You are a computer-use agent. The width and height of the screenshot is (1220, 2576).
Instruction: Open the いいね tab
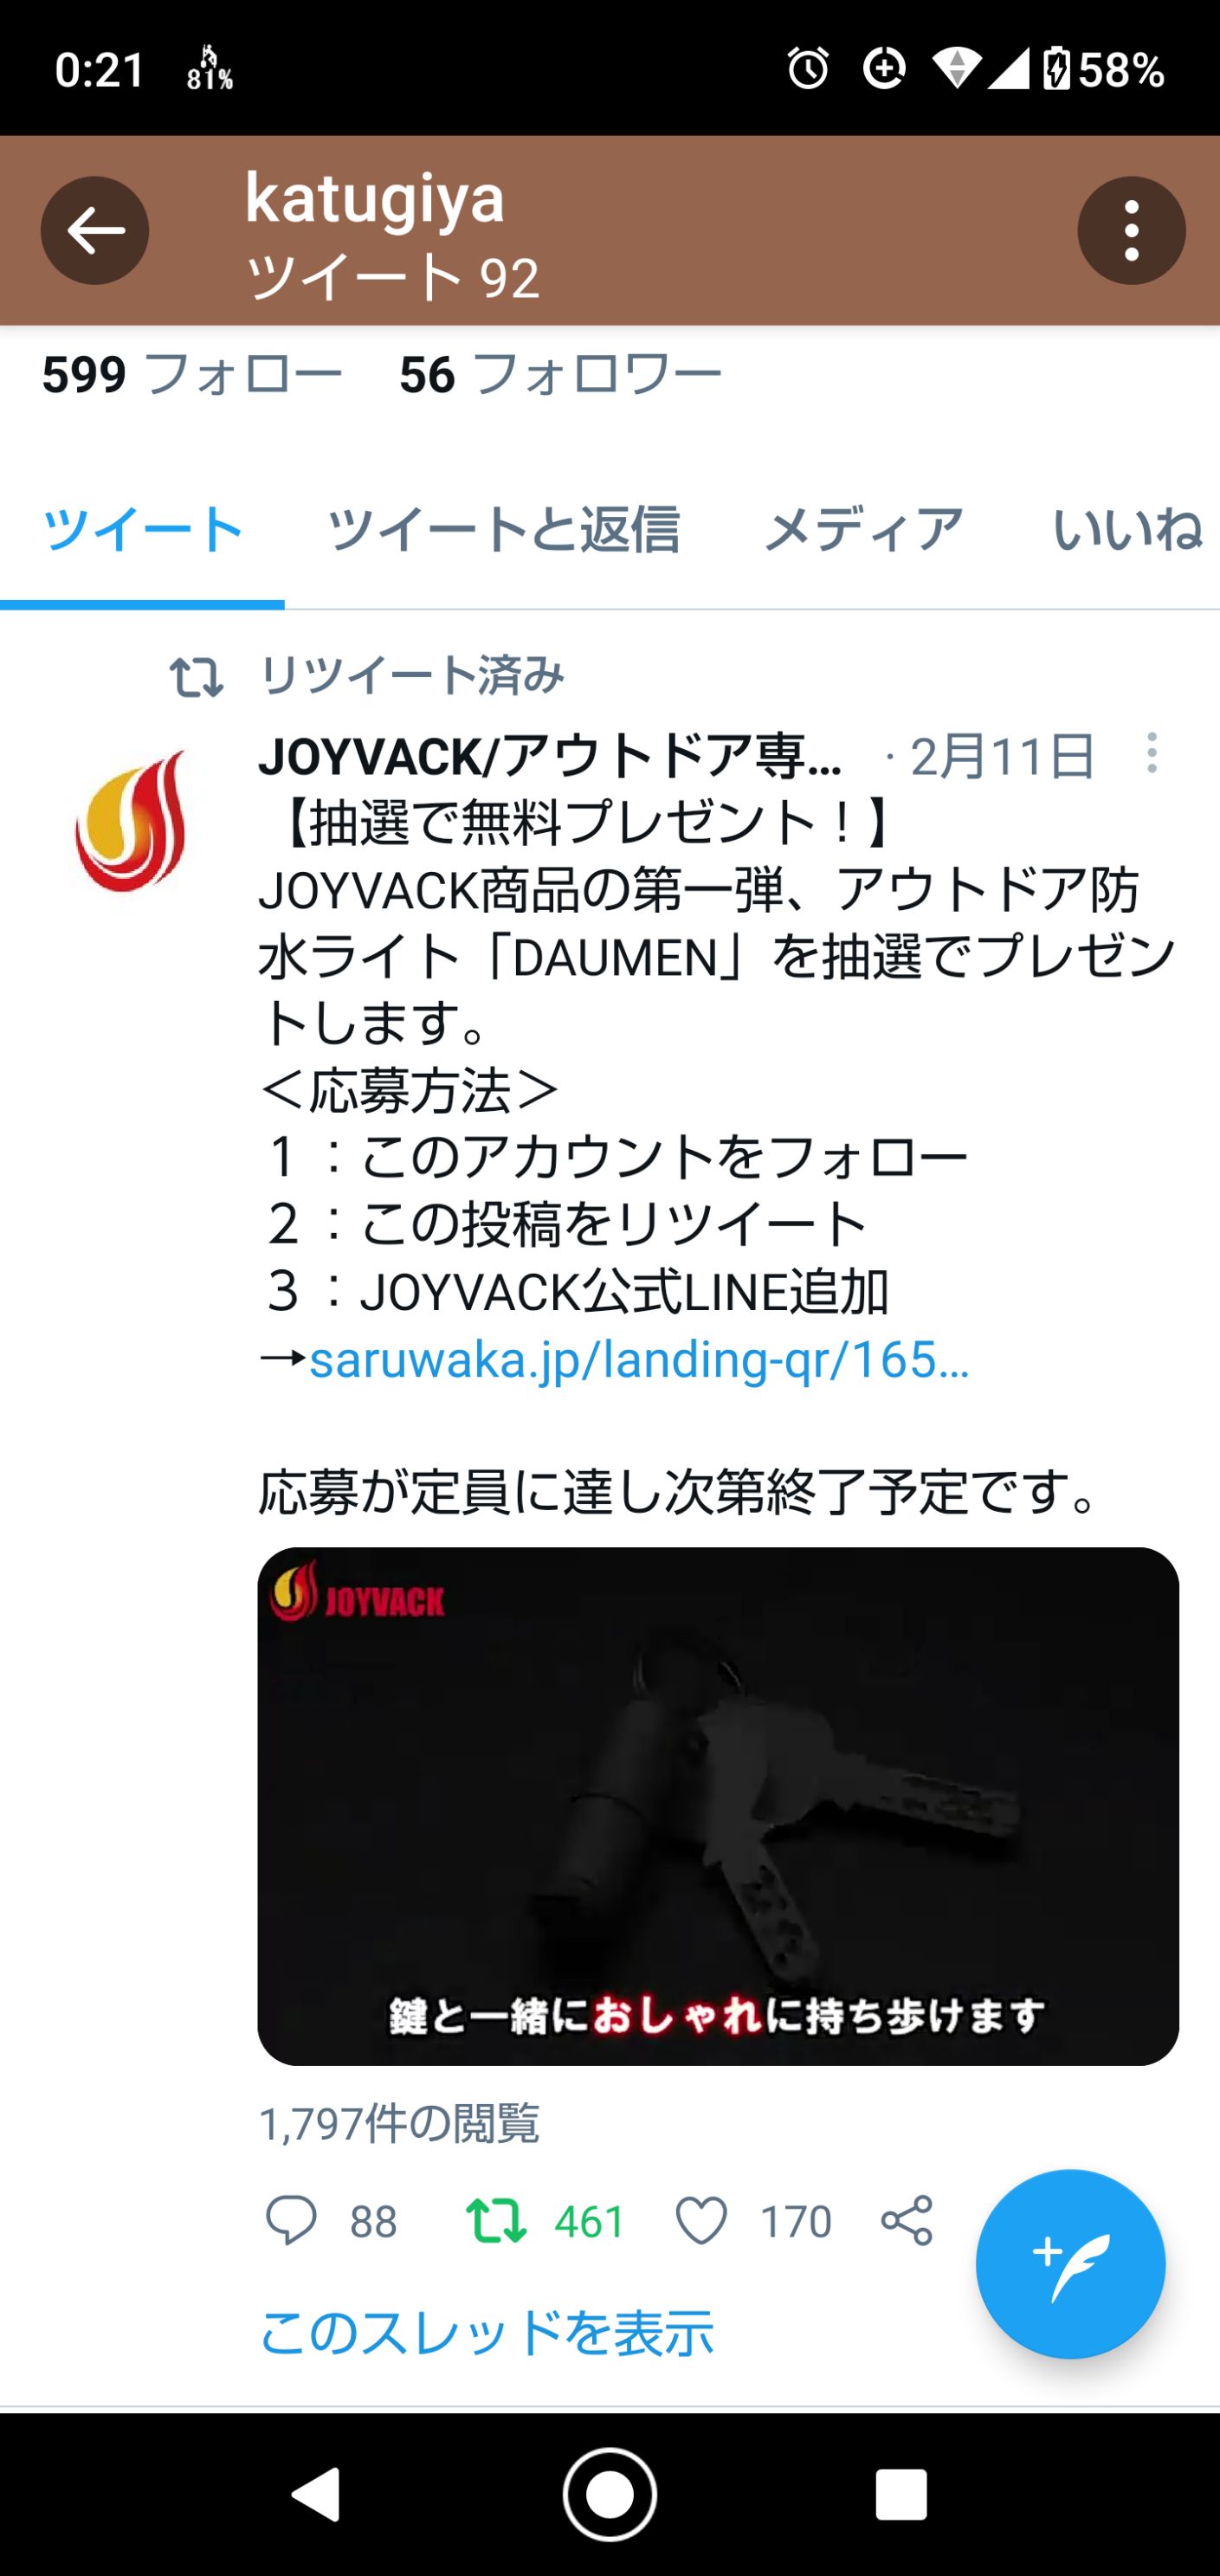click(x=1127, y=529)
